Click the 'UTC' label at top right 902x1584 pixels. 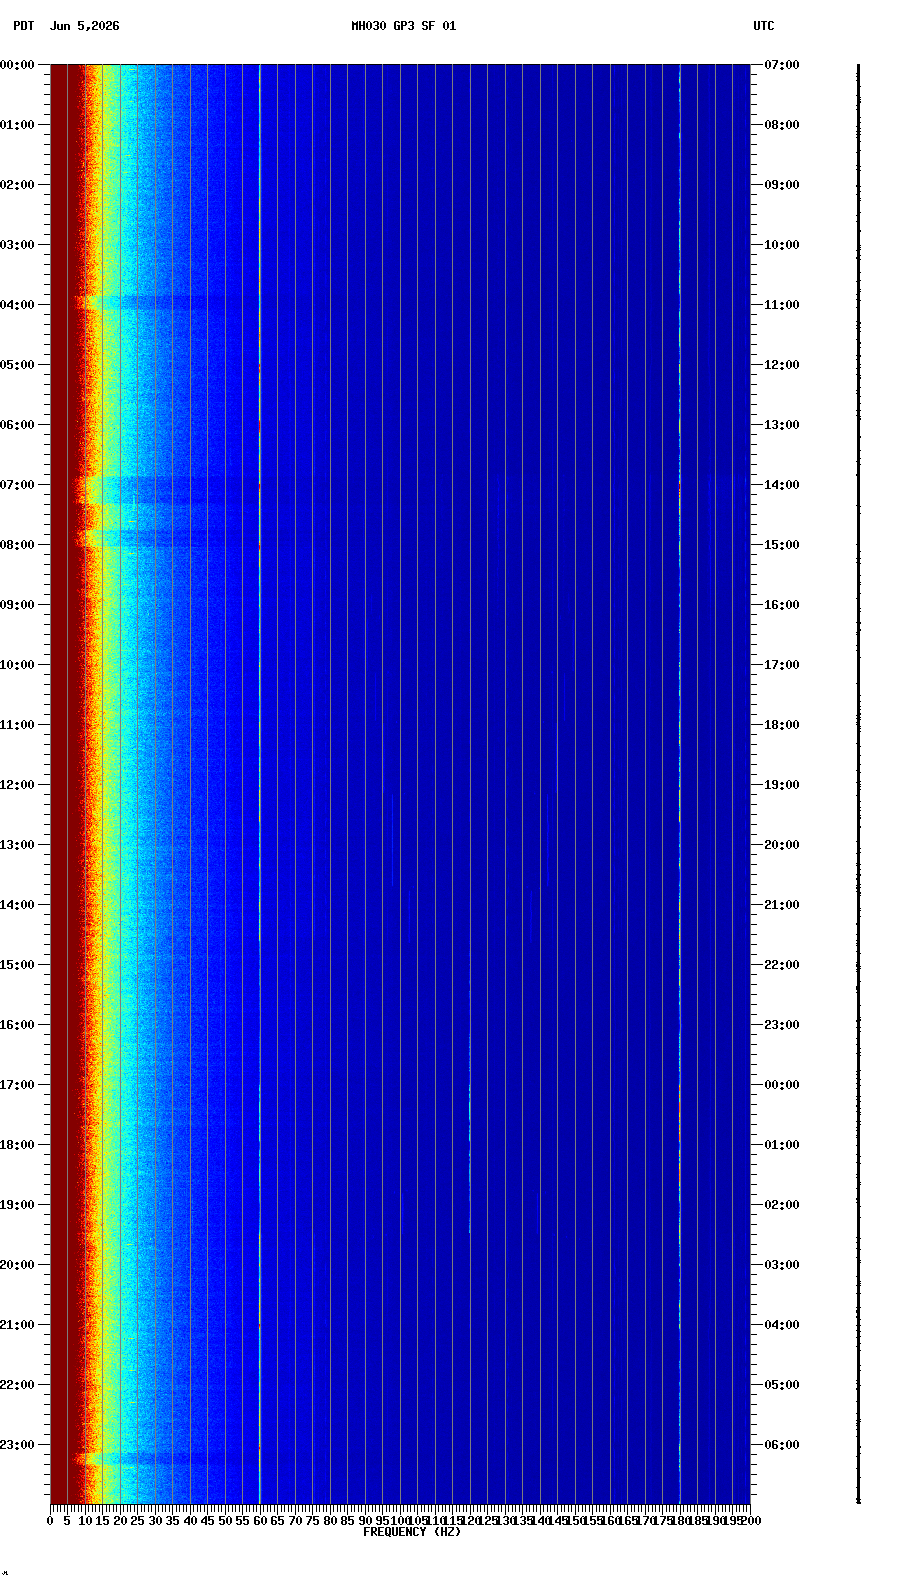pyautogui.click(x=764, y=26)
